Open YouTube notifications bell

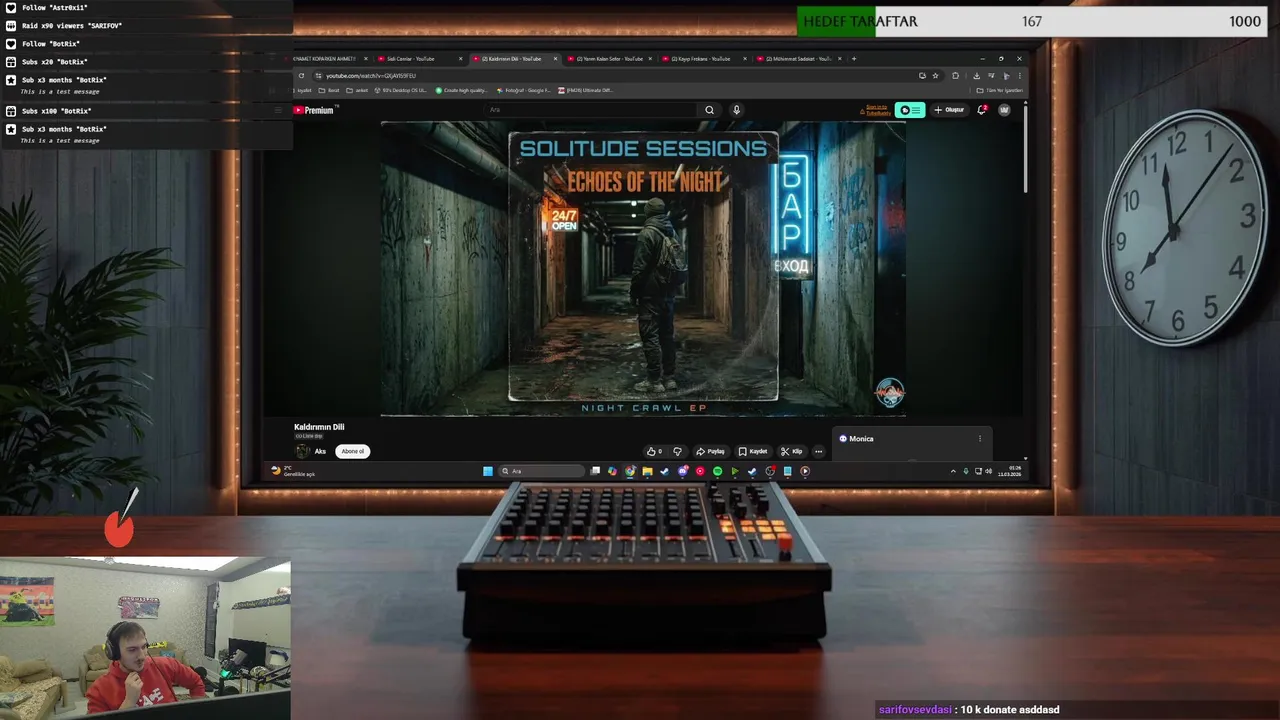click(x=981, y=110)
